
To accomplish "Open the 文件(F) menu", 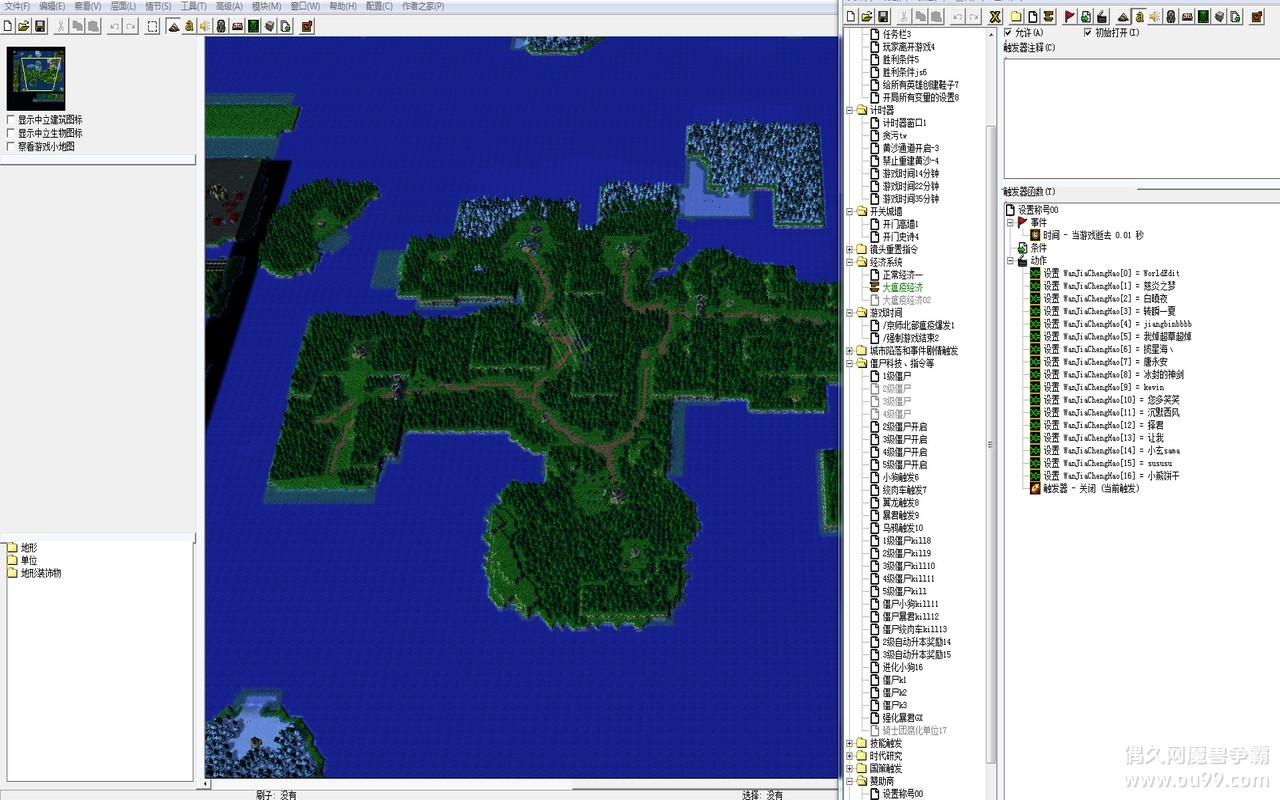I will pos(16,6).
